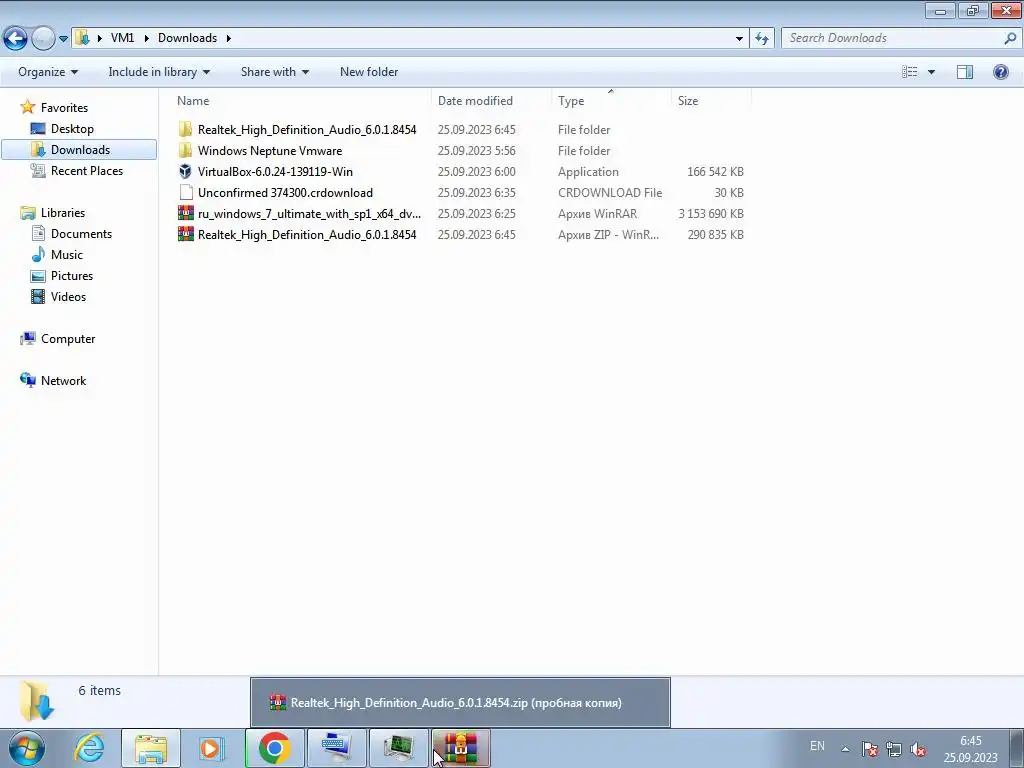Open the network tray icon
Viewport: 1024px width, 768px height.
point(893,749)
